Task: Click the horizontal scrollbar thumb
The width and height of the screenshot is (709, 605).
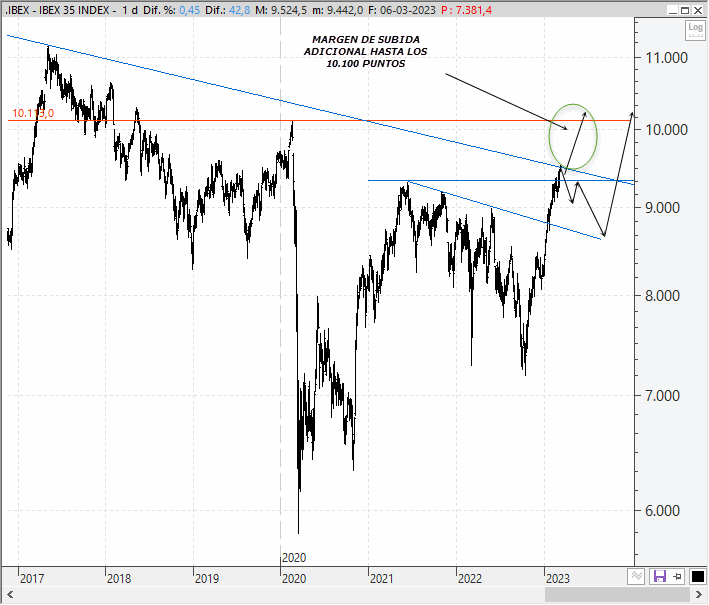Action: pyautogui.click(x=618, y=594)
